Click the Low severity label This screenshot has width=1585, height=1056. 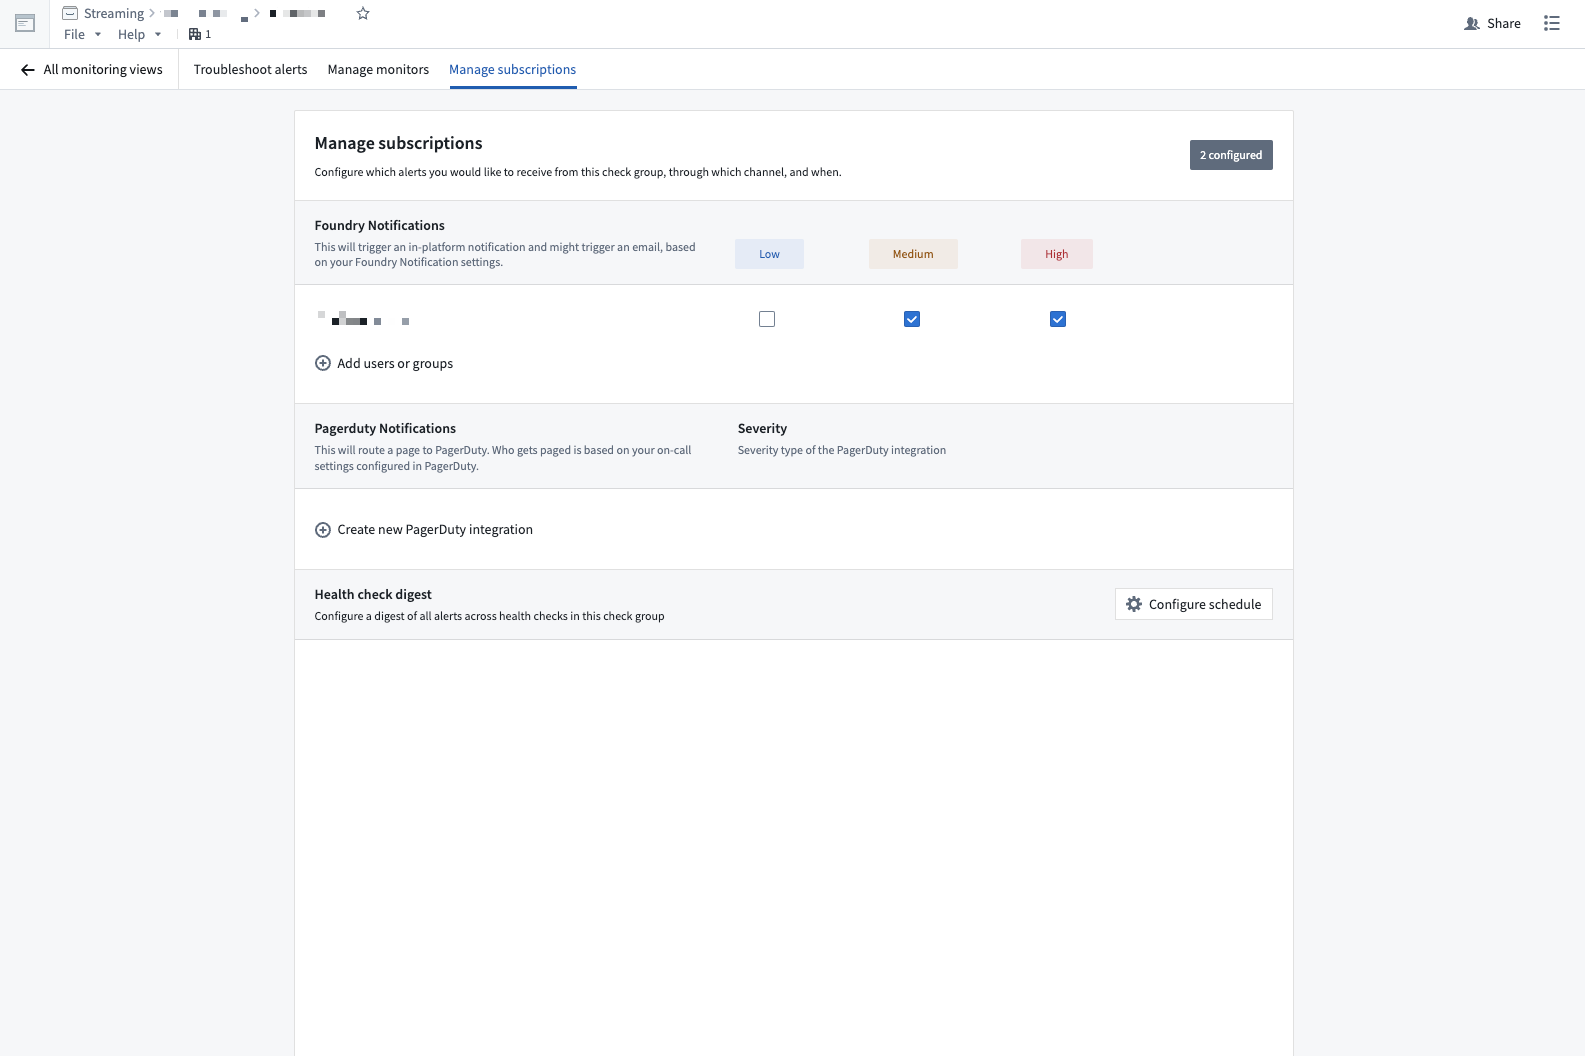[x=769, y=254]
